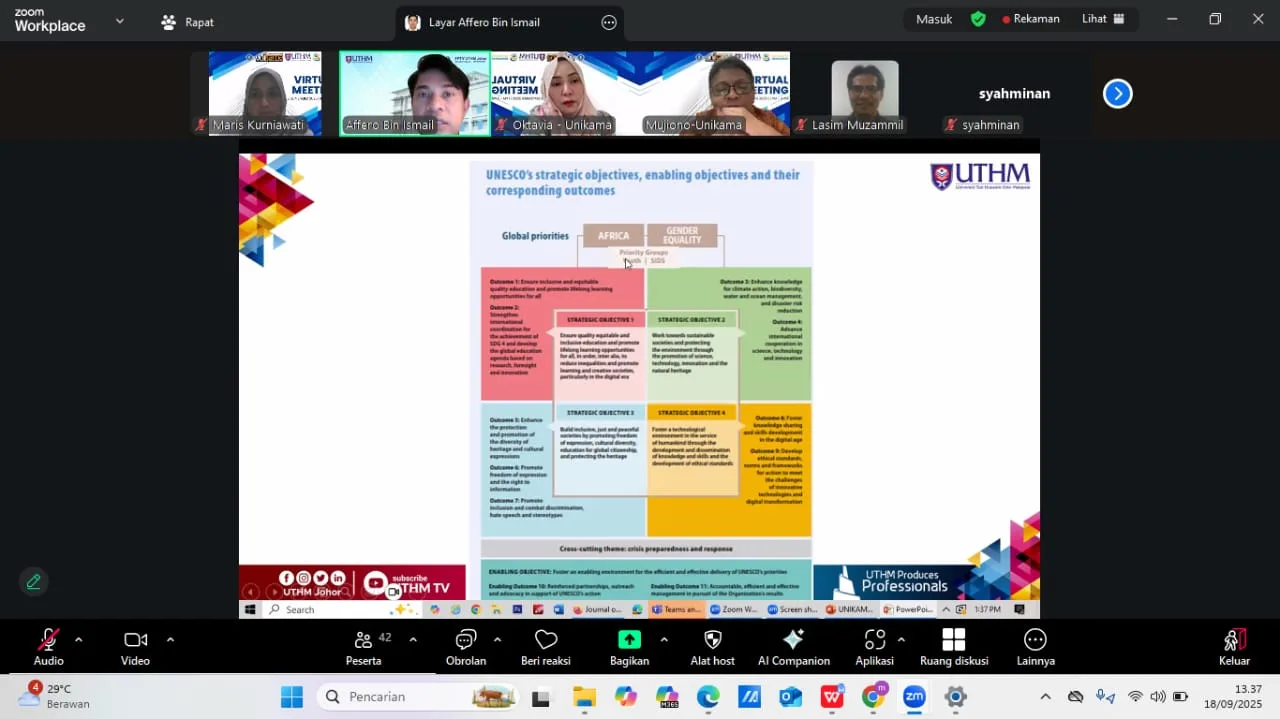
Task: Click the green encryption shield icon
Action: [x=978, y=19]
